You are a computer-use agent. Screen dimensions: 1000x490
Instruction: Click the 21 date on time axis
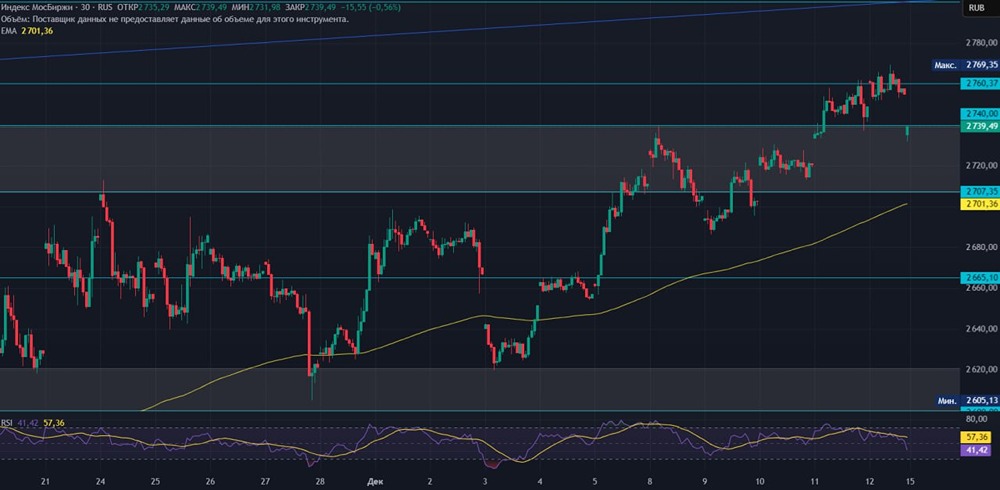tap(45, 480)
